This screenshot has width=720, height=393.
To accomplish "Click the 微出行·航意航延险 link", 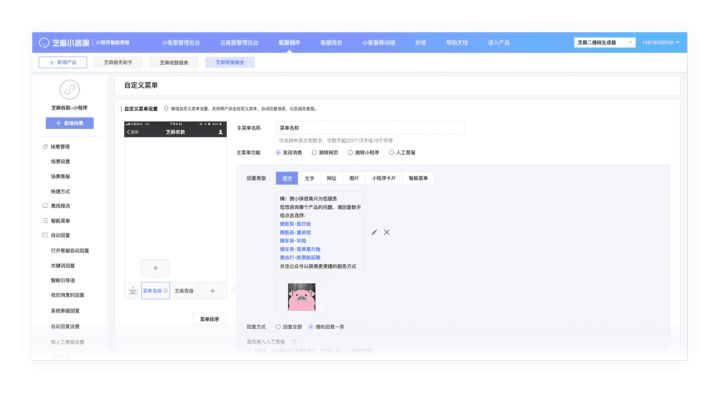I will tap(300, 258).
